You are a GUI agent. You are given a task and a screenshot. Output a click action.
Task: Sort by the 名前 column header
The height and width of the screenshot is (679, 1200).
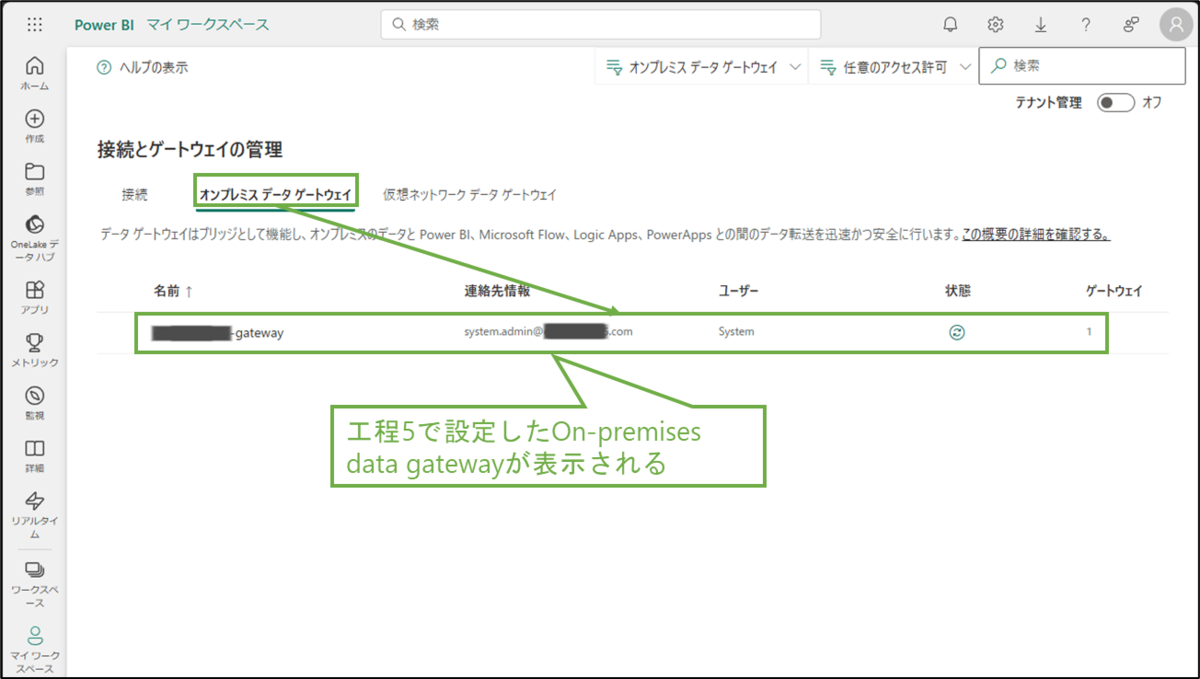[x=173, y=291]
